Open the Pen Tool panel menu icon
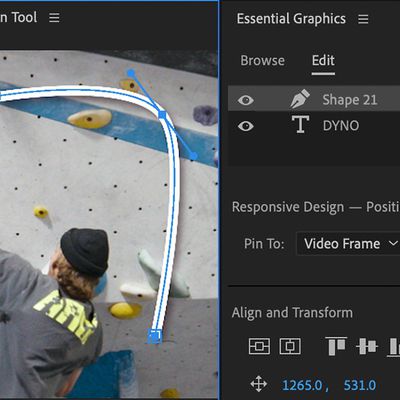The height and width of the screenshot is (400, 400). pyautogui.click(x=54, y=18)
